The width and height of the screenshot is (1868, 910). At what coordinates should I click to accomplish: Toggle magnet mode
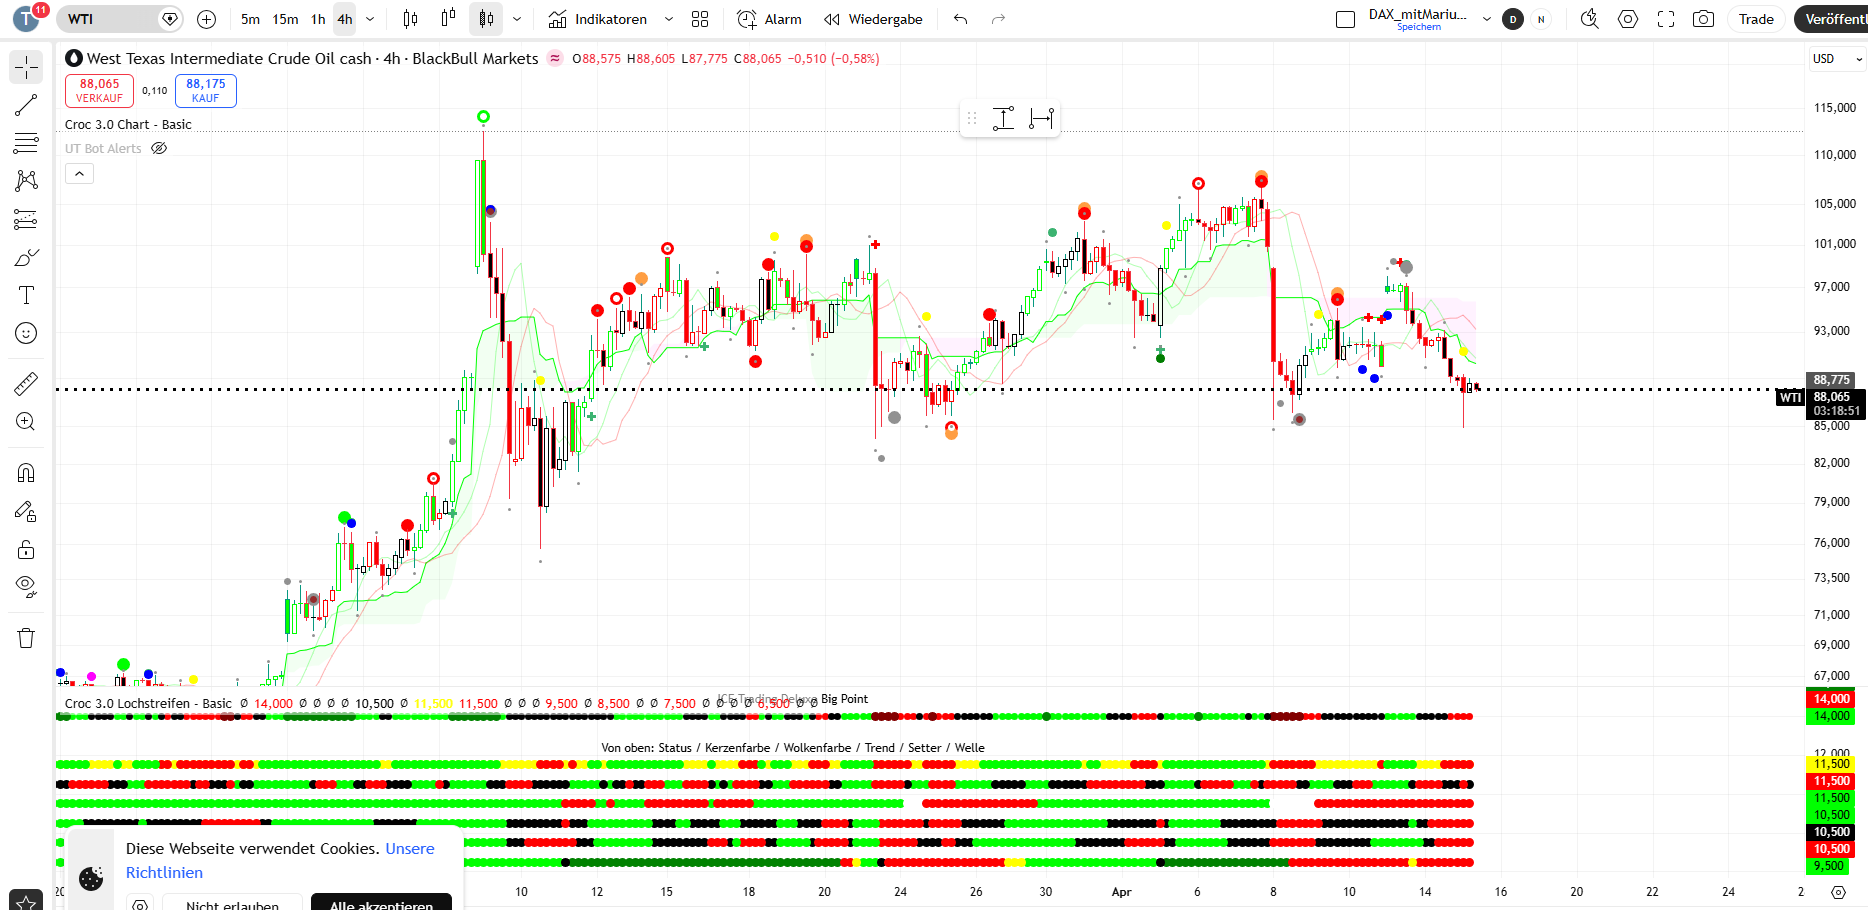[26, 472]
